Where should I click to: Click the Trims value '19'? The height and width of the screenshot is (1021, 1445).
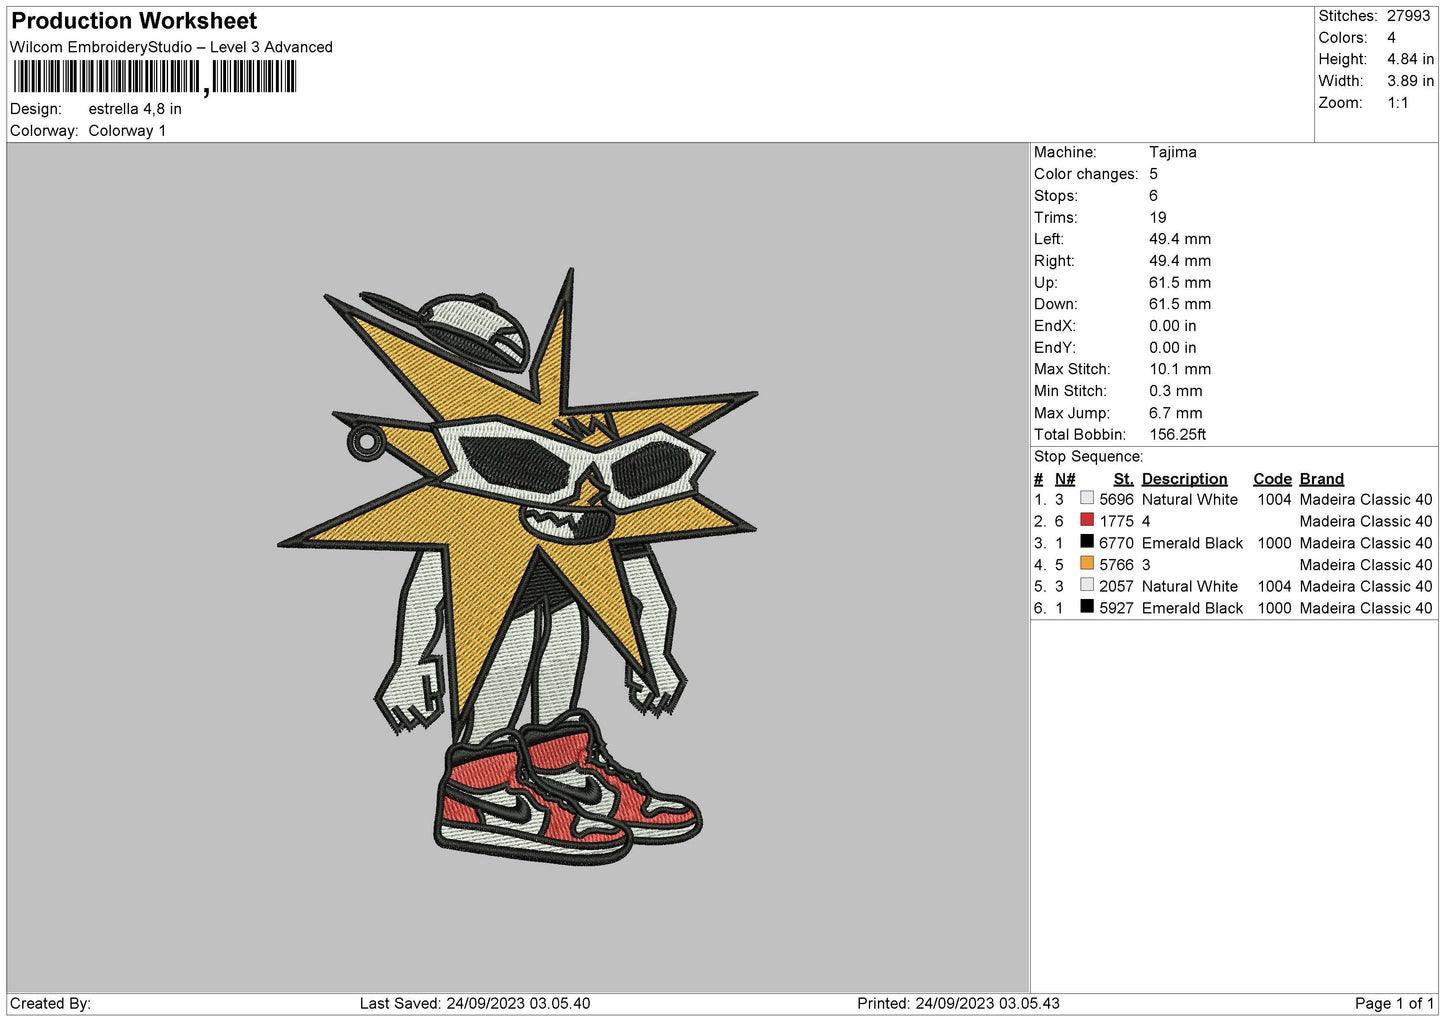[x=1158, y=217]
